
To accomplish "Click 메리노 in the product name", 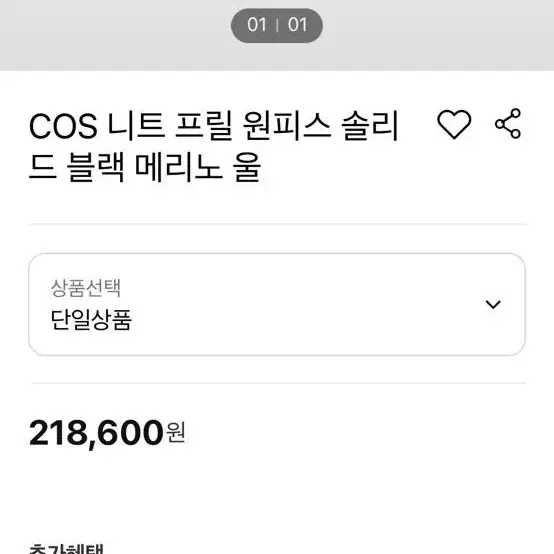I will pyautogui.click(x=179, y=166).
